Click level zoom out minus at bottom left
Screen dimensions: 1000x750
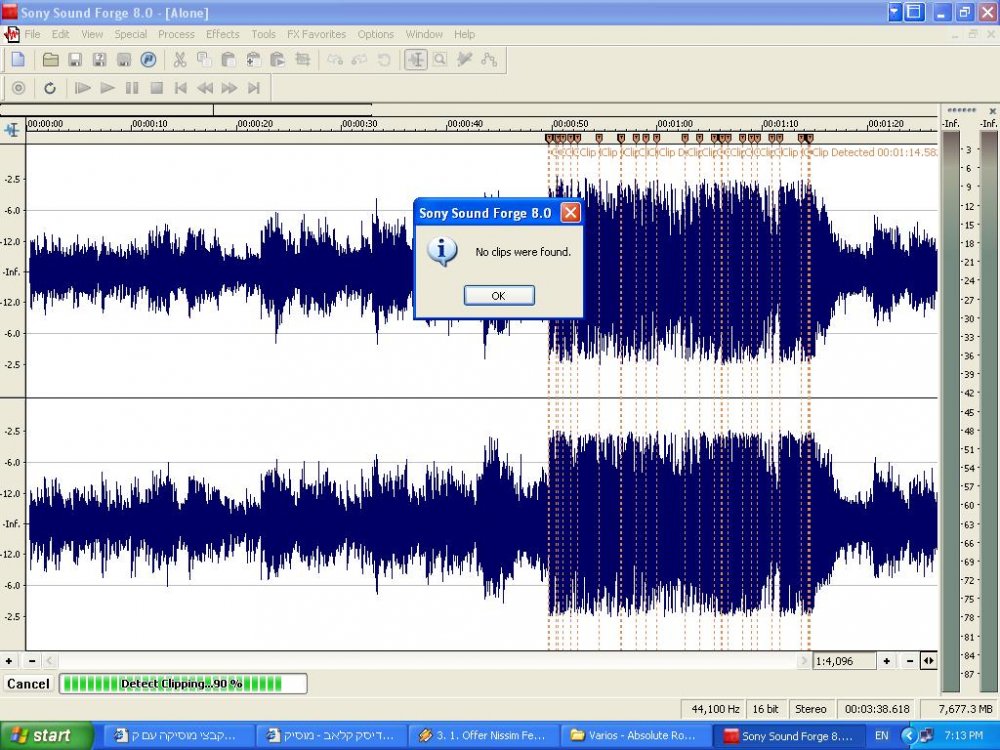click(x=32, y=661)
